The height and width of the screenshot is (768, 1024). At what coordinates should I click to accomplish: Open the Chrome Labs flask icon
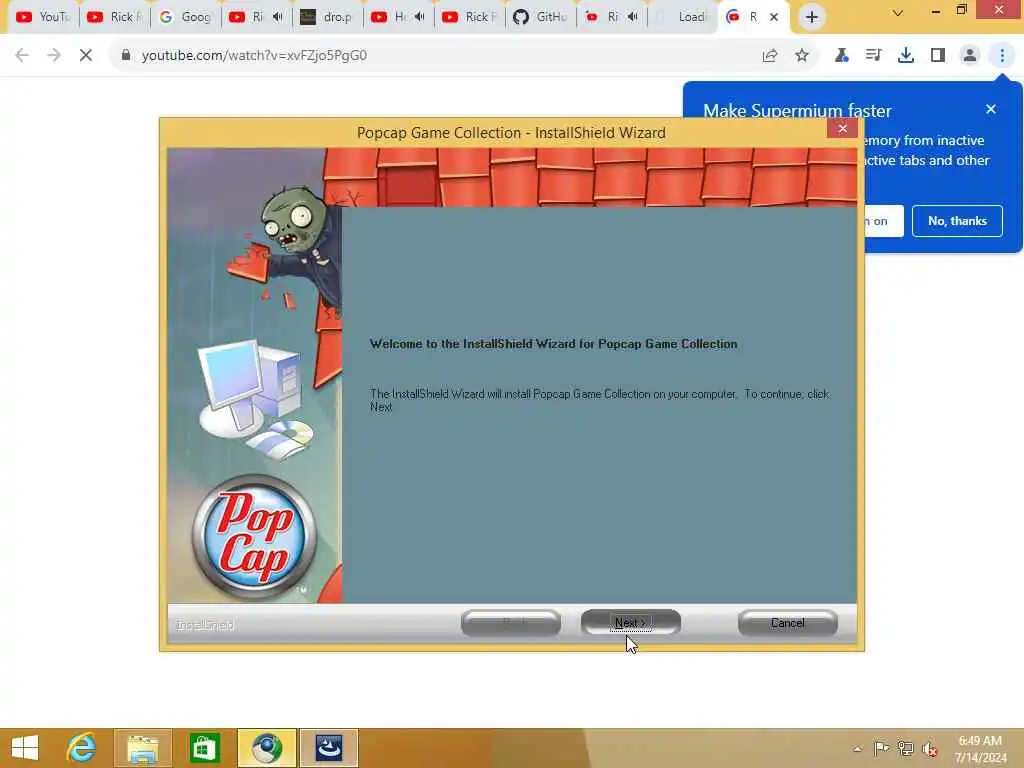[x=842, y=56]
